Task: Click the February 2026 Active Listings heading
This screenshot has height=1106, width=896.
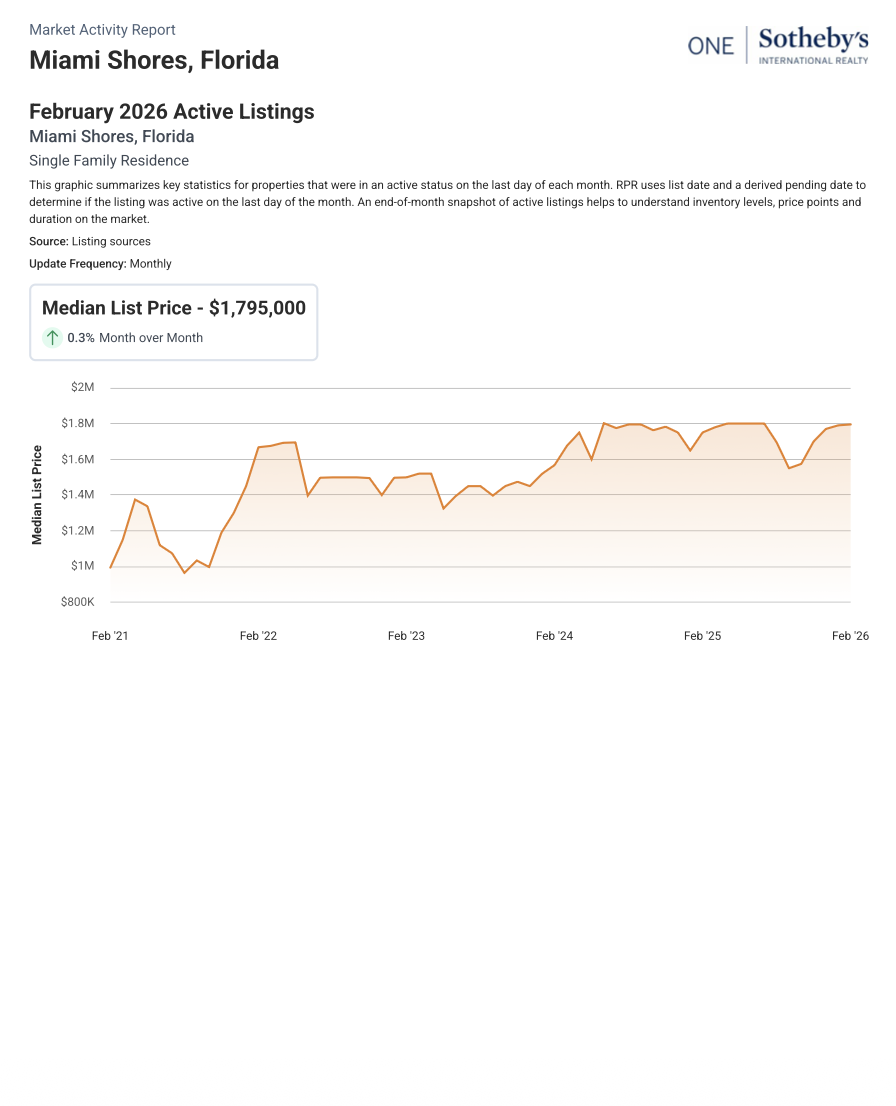Action: coord(171,111)
